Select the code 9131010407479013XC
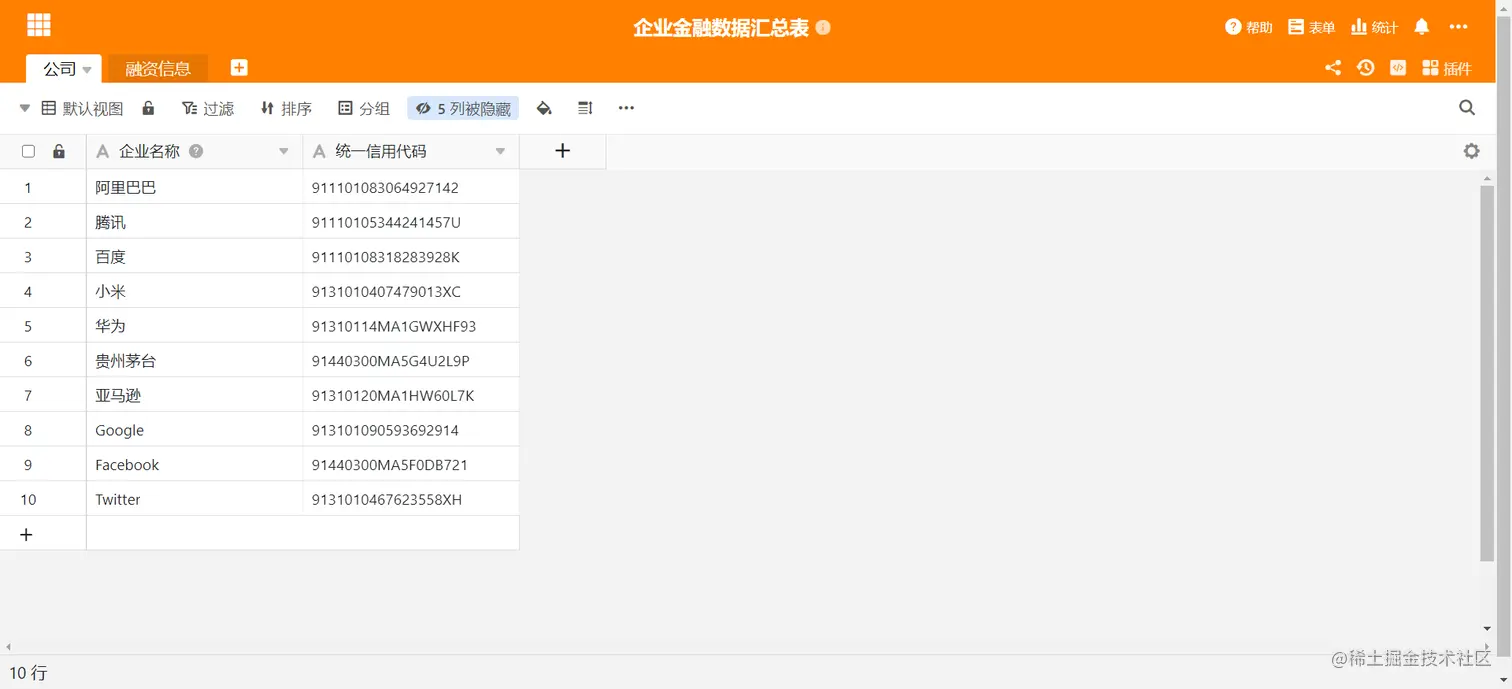Viewport: 1512px width, 689px height. (x=411, y=291)
